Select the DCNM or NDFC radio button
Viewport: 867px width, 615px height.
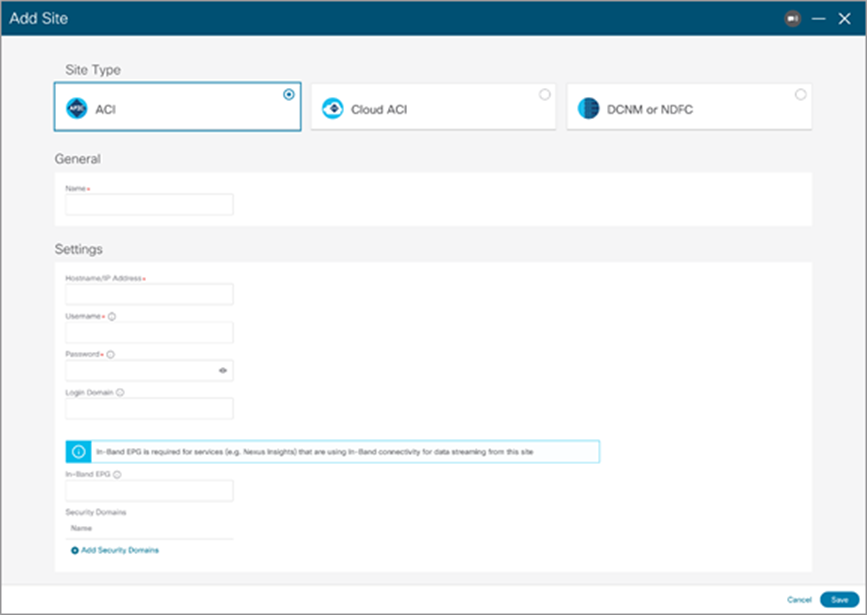tap(800, 95)
